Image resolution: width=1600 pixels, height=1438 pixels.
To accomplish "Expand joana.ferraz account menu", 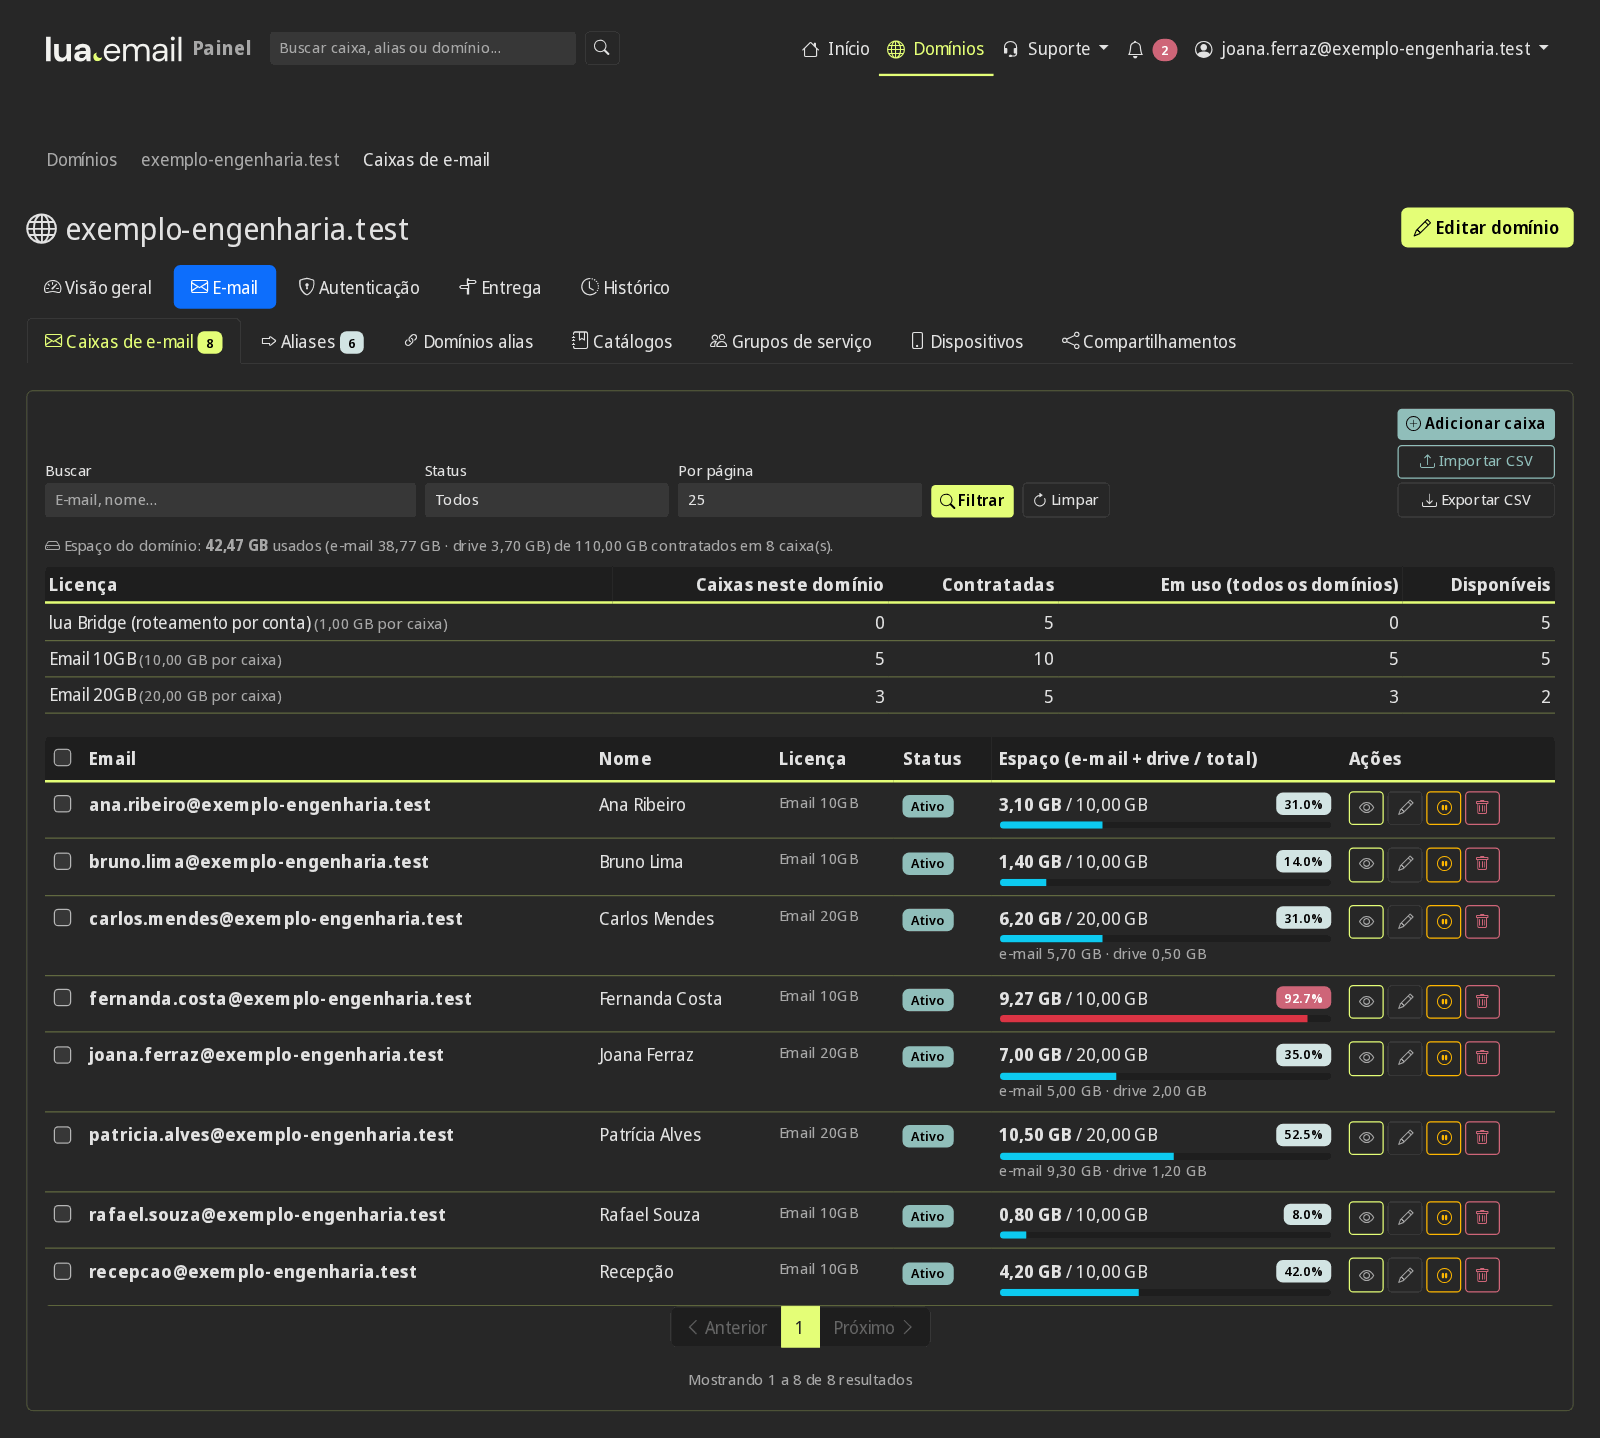I will click(1371, 49).
